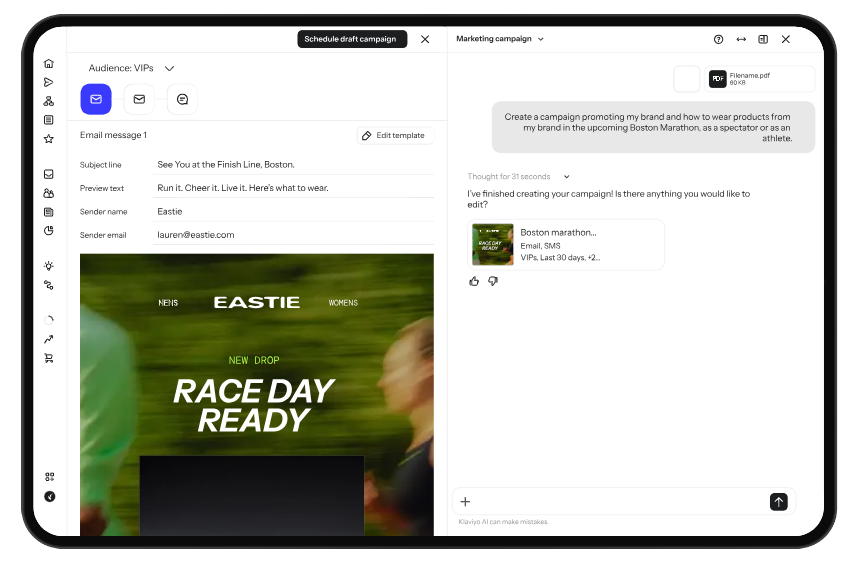Click the inbox tray icon in sidebar

[x=49, y=174]
